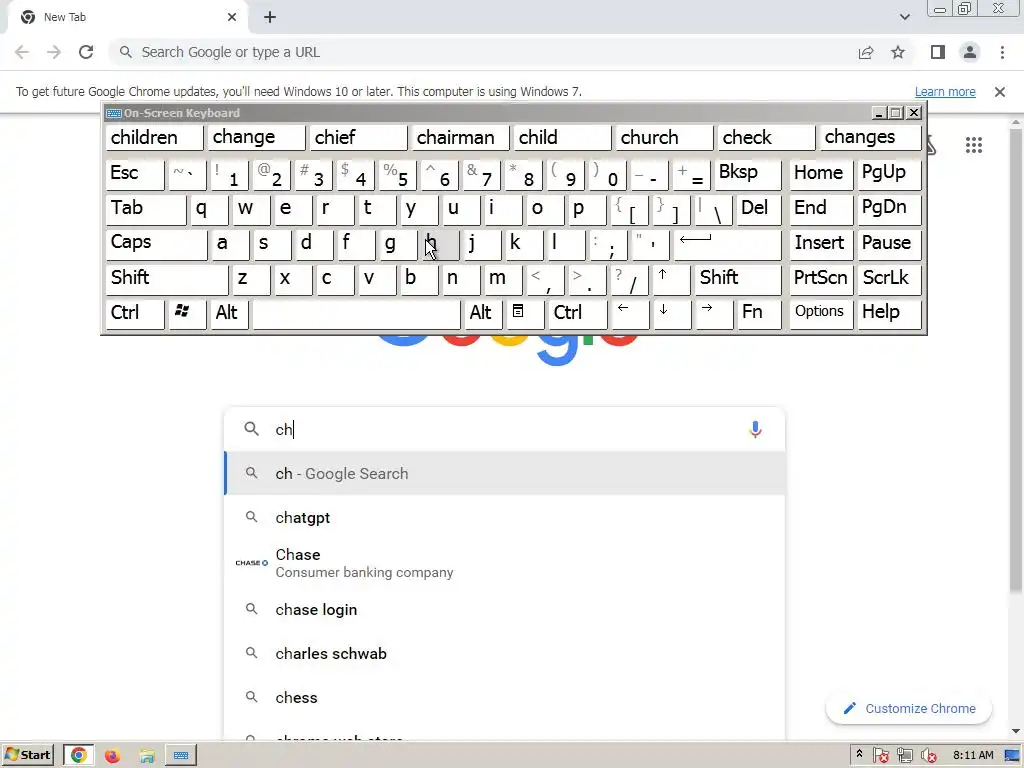Open the Google apps grid
The image size is (1024, 768).
tap(974, 145)
